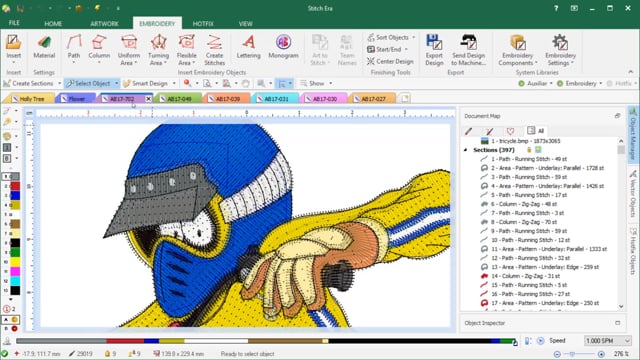Screen dimensions: 640x360
Task: Collapse the Sections (397) tree node
Action: [466, 150]
